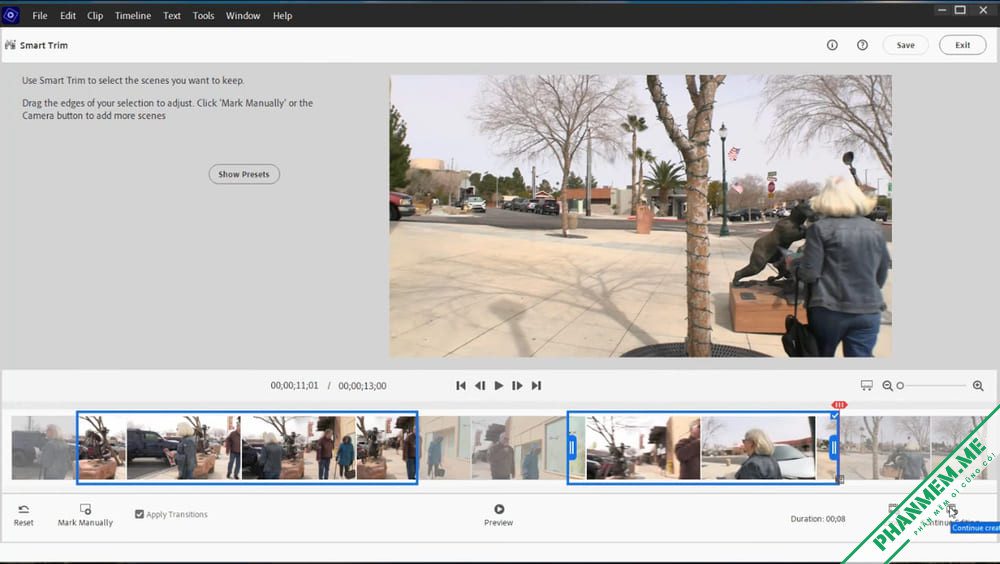The height and width of the screenshot is (564, 1000).
Task: Click the Premiere Elements app logo
Action: (x=11, y=15)
